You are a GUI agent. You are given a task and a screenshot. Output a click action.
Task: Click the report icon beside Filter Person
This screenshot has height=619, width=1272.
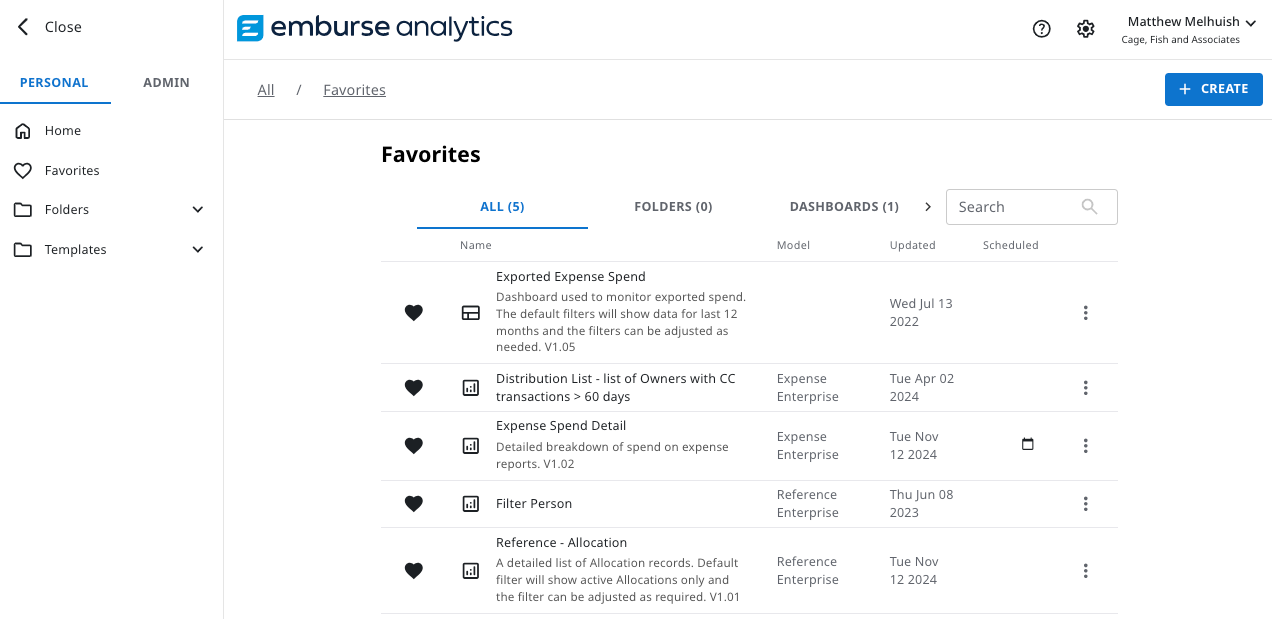click(x=470, y=504)
